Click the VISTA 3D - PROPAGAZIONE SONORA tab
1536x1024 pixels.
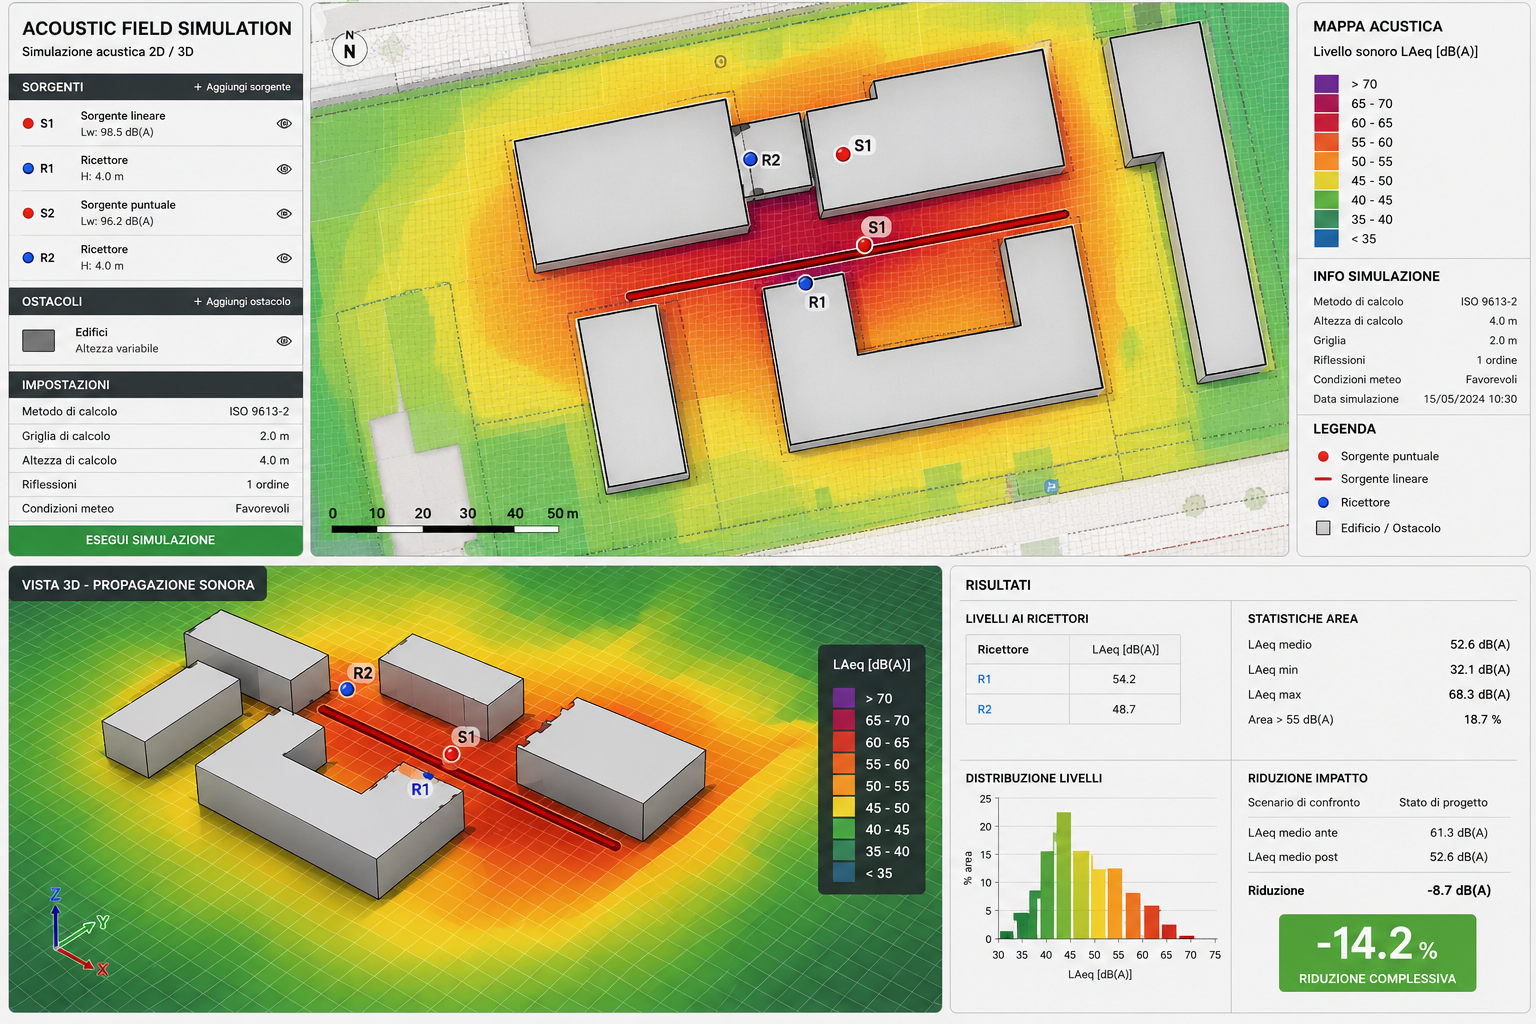tap(138, 585)
